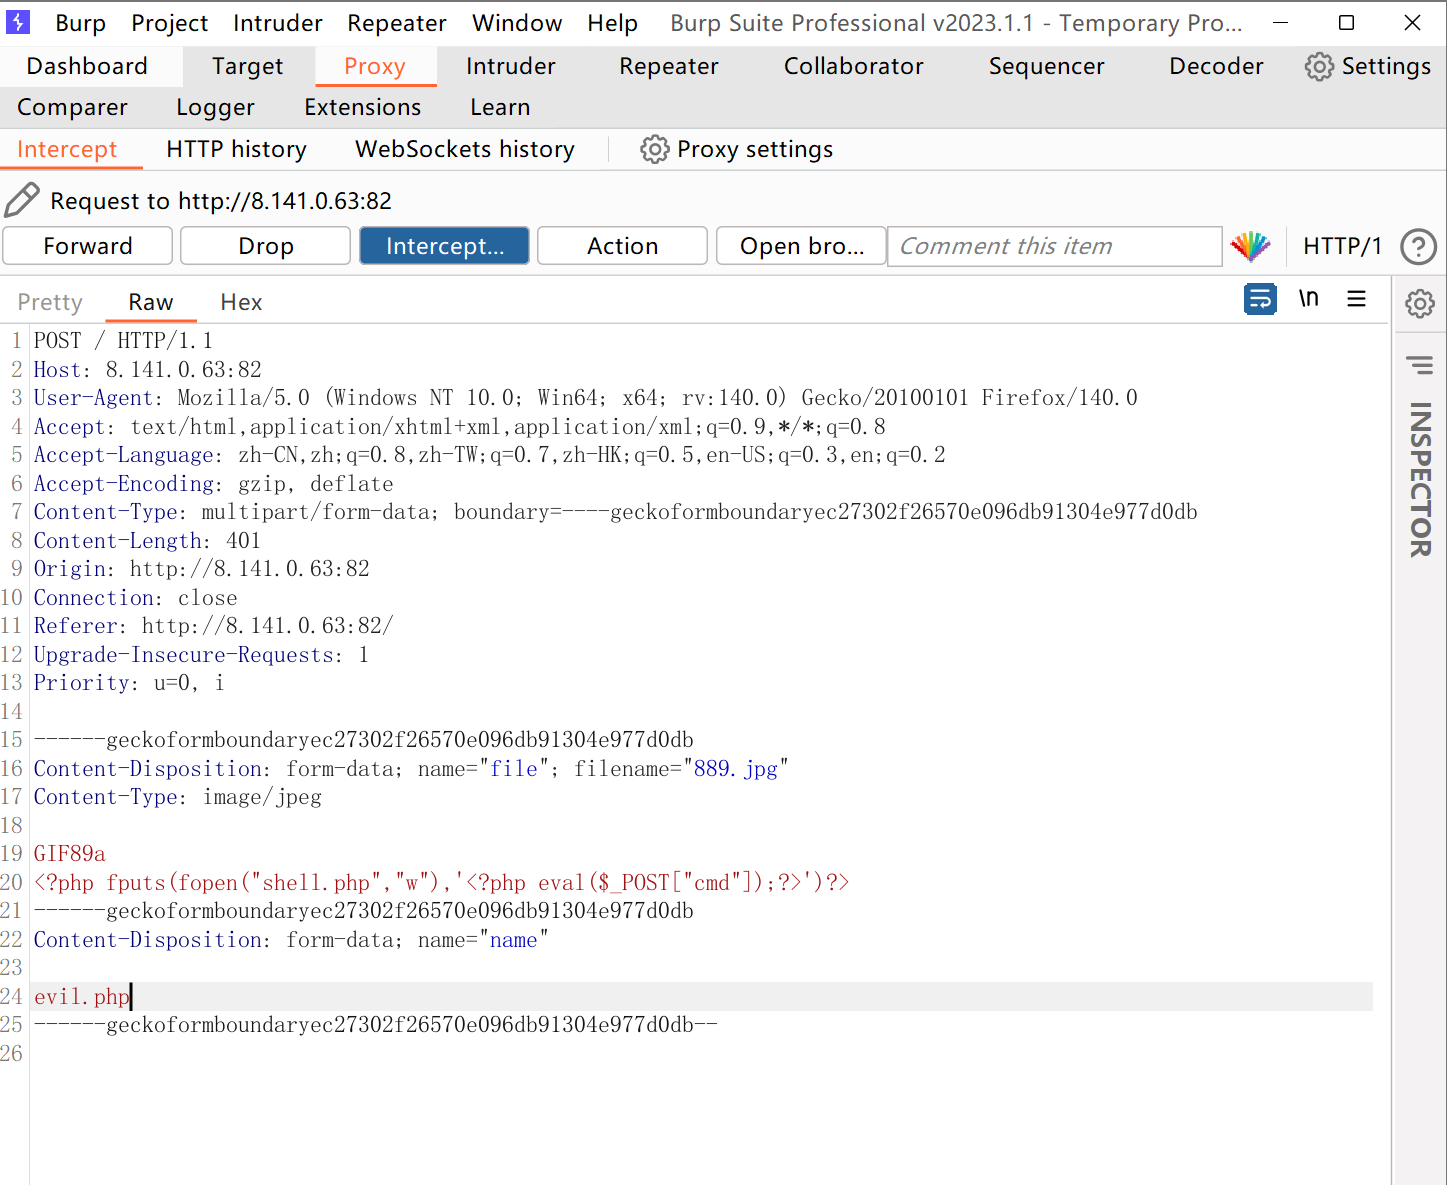Expand the INSPECTOR side panel label
This screenshot has height=1185, width=1447.
click(x=1420, y=479)
